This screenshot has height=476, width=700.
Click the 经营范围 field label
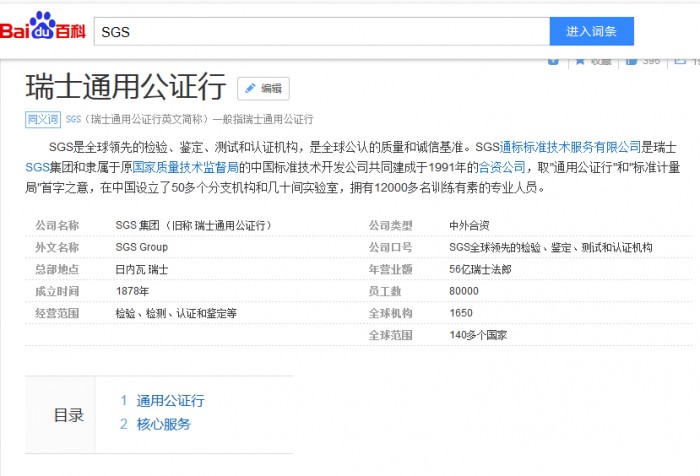click(57, 313)
